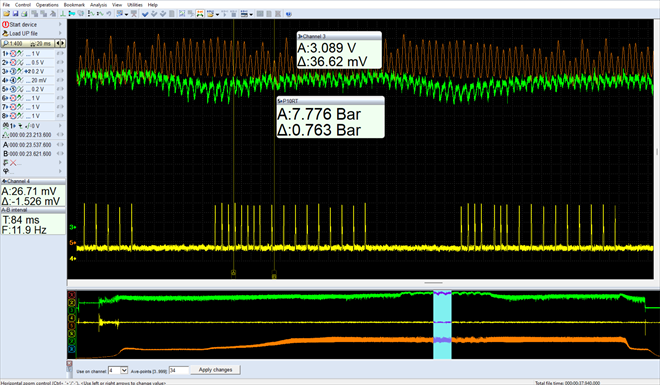The height and width of the screenshot is (385, 660).
Task: Click the Ave-points input field
Action: pos(178,370)
